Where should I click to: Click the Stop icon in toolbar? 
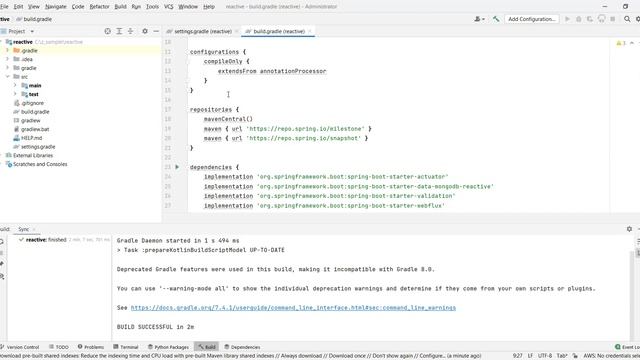tap(613, 19)
